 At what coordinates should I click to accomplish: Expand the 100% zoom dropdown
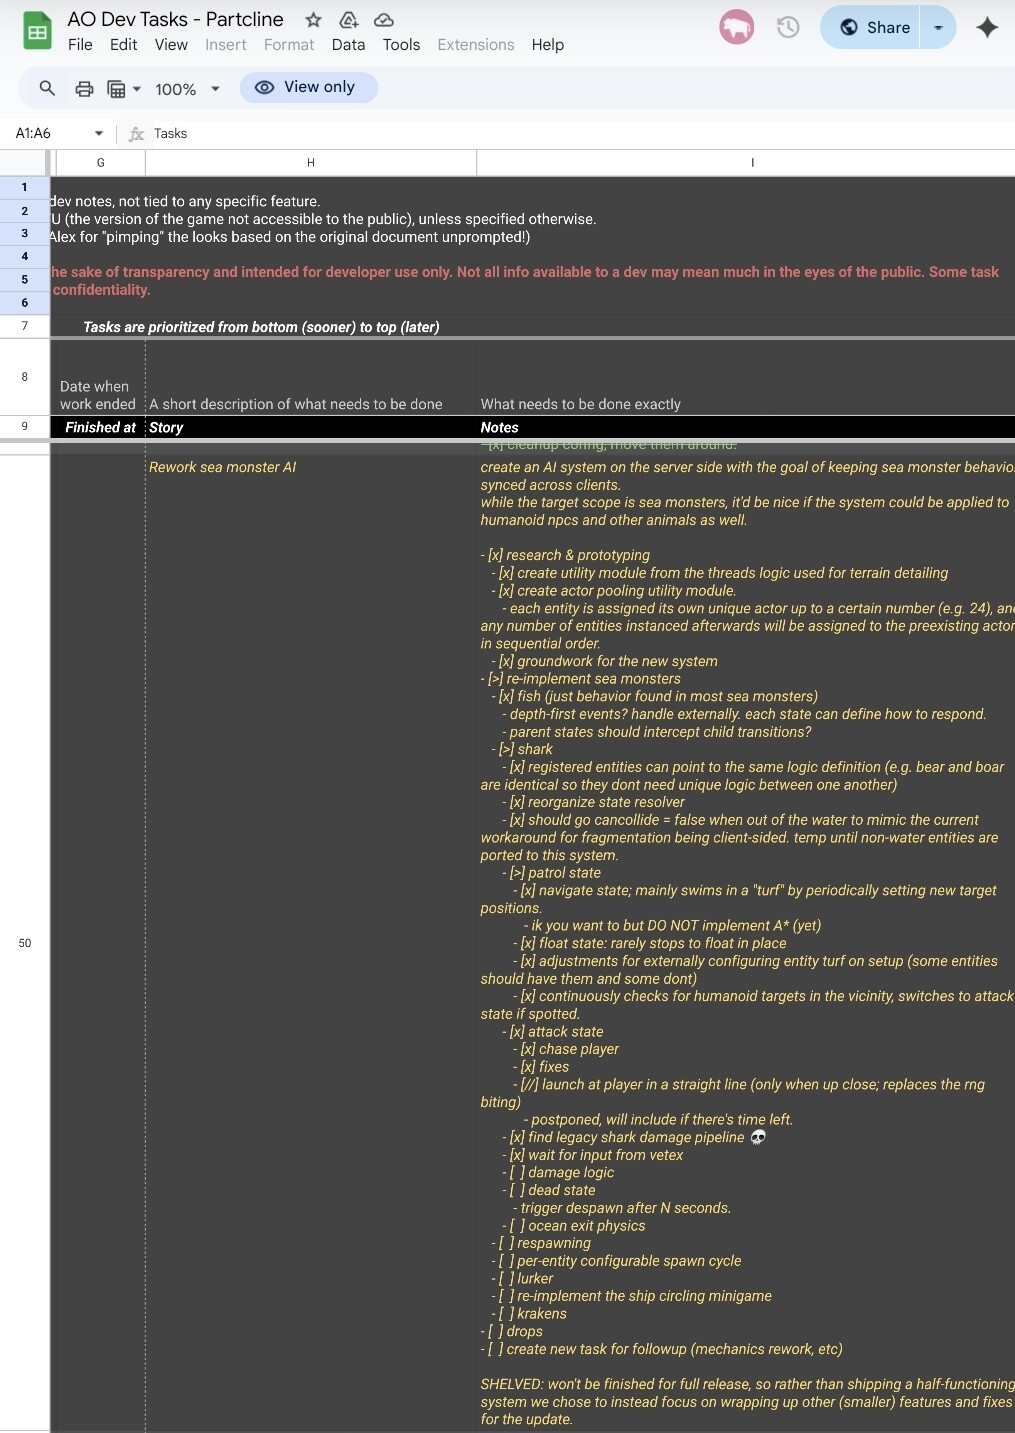[187, 89]
